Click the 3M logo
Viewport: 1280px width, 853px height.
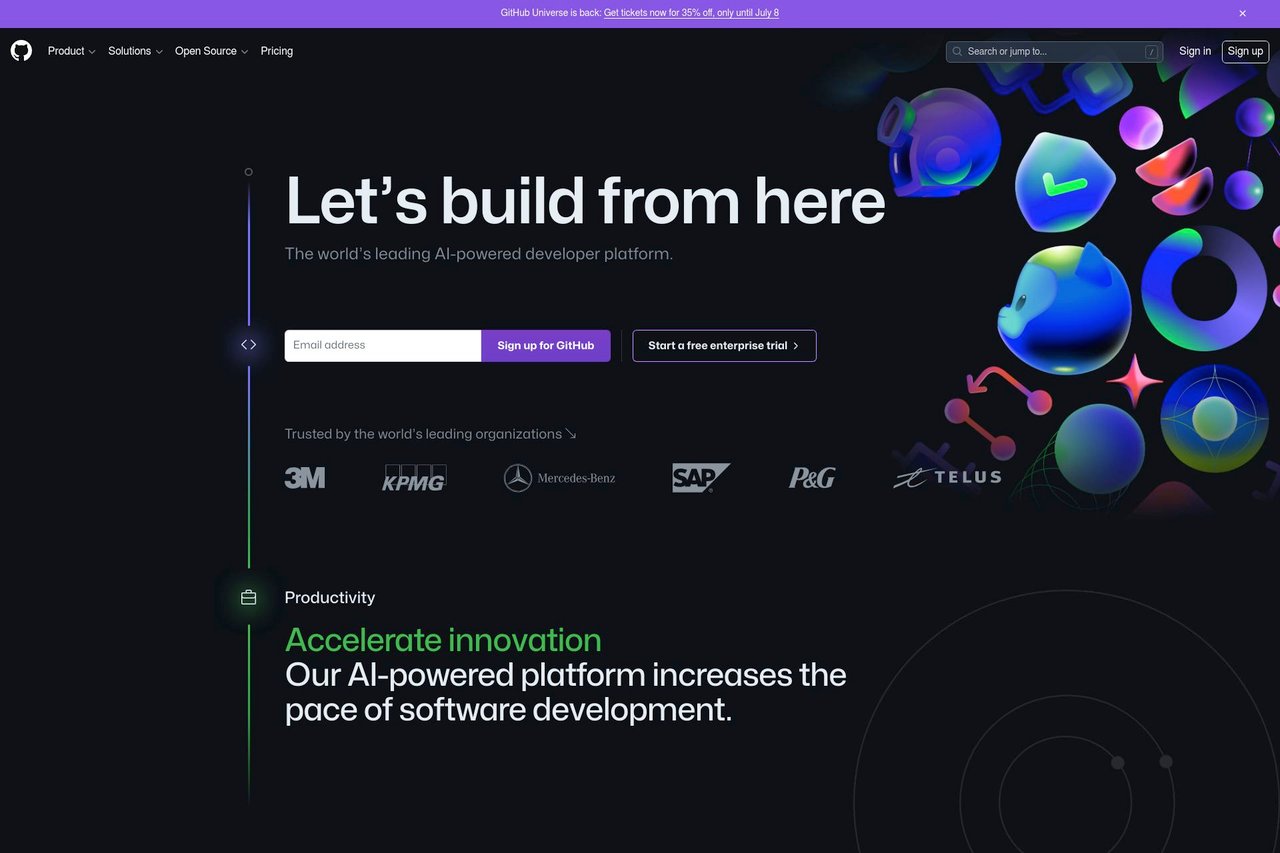(304, 478)
